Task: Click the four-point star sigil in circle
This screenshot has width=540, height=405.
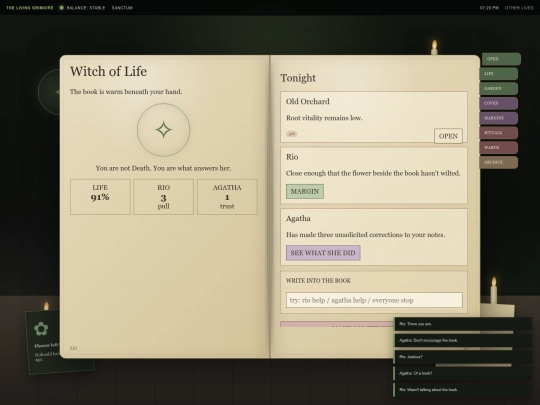Action: pos(164,130)
